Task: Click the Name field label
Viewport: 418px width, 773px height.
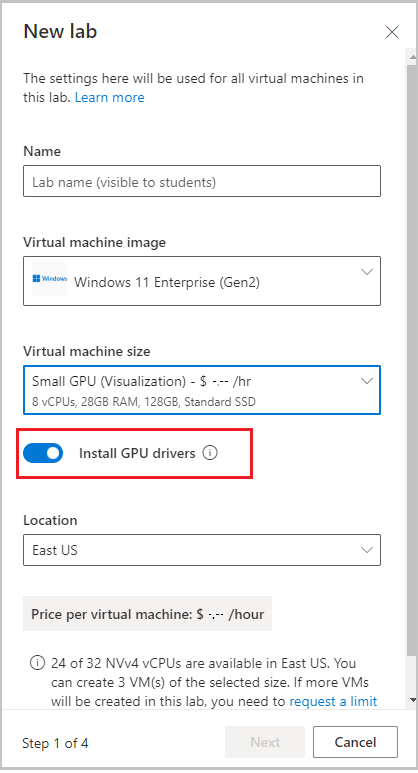Action: pos(42,151)
